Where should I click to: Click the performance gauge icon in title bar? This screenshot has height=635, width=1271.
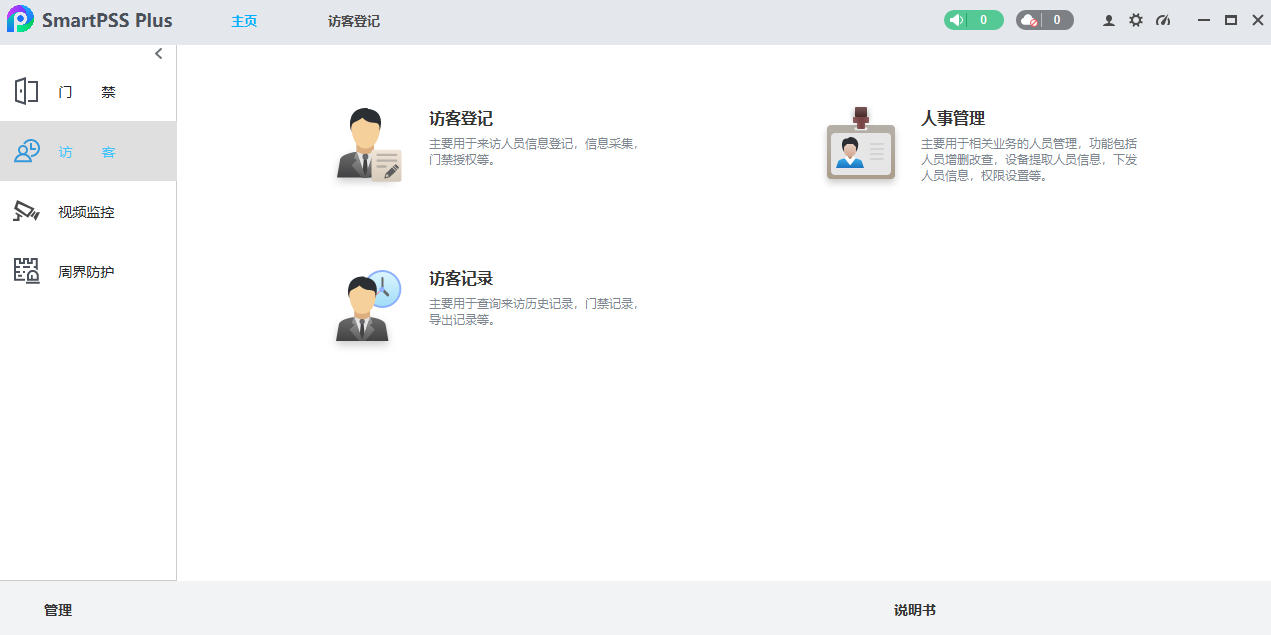pyautogui.click(x=1163, y=19)
